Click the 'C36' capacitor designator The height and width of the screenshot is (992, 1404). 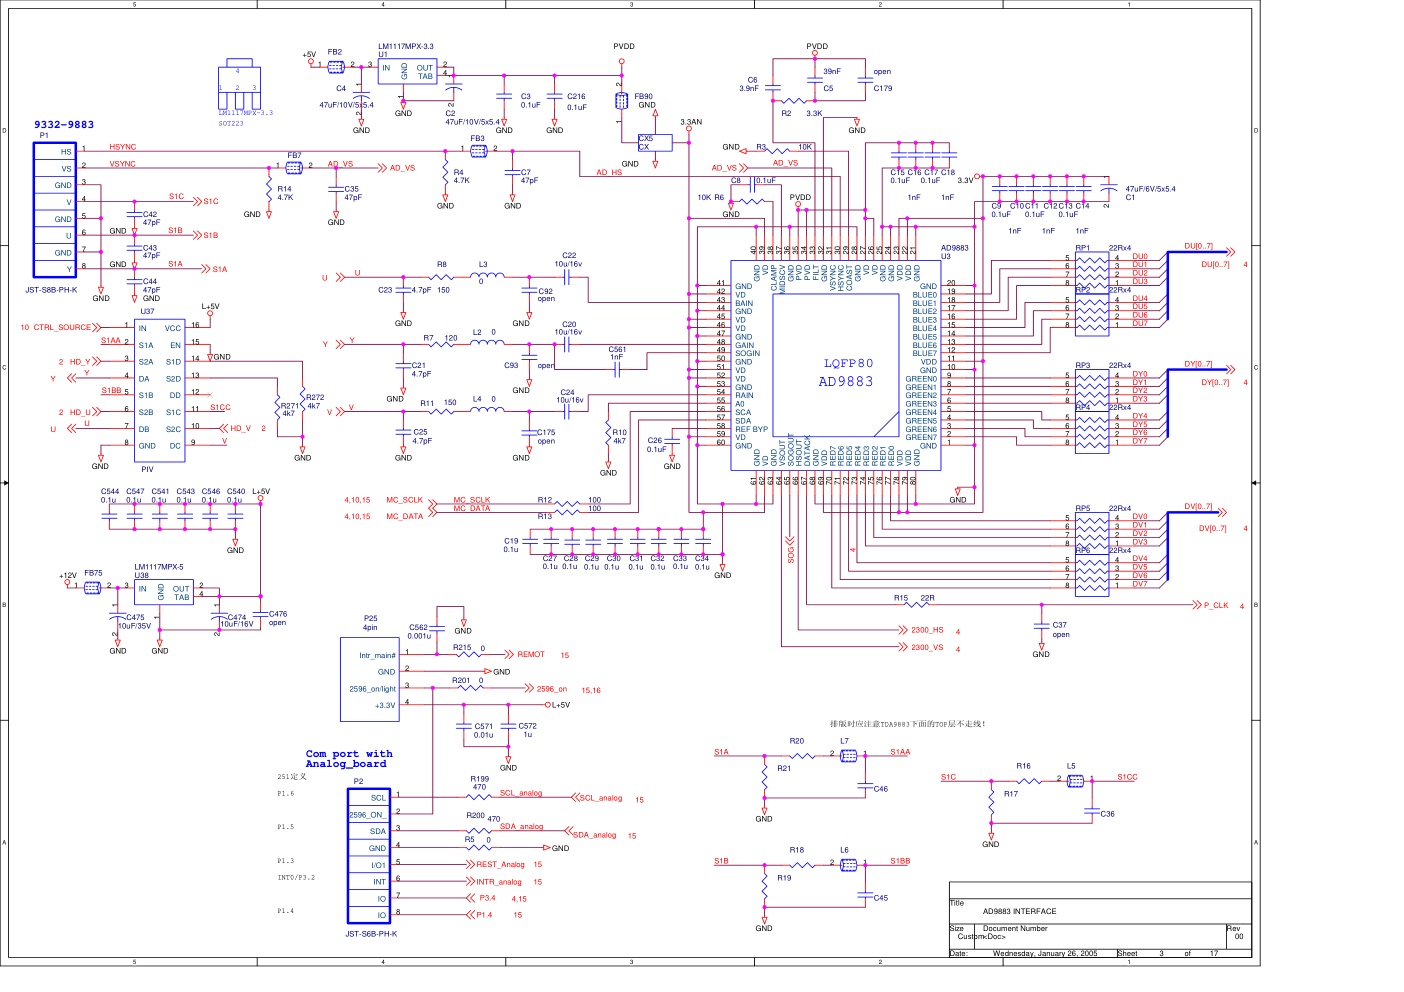point(1107,813)
